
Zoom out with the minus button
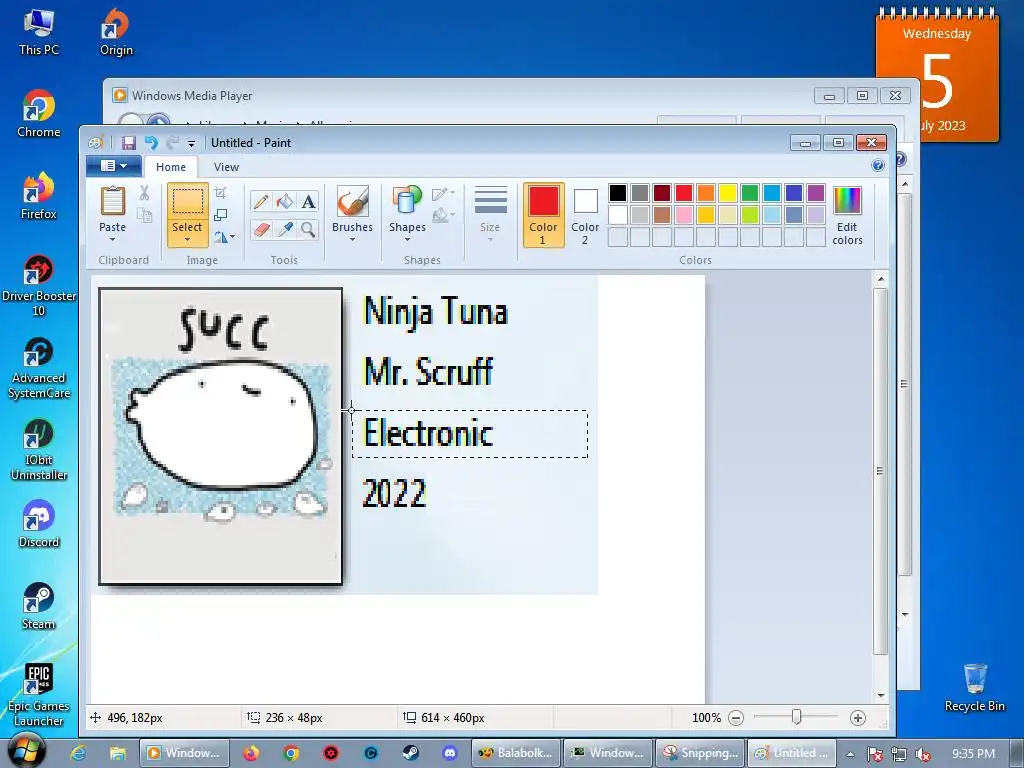[735, 718]
